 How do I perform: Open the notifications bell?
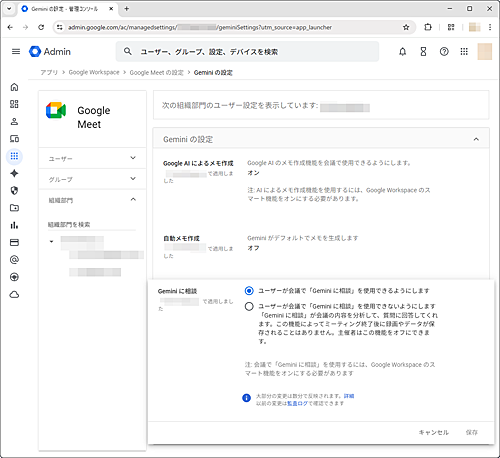coord(403,52)
